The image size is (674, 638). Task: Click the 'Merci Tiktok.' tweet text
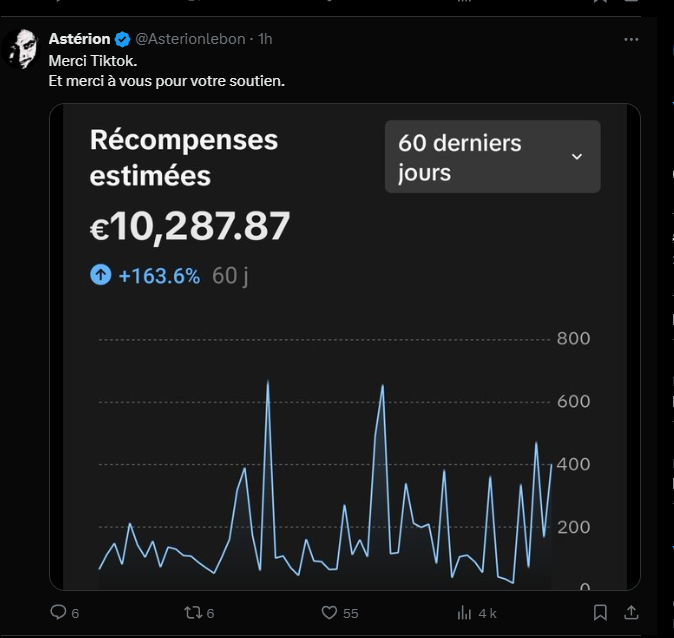[93, 61]
